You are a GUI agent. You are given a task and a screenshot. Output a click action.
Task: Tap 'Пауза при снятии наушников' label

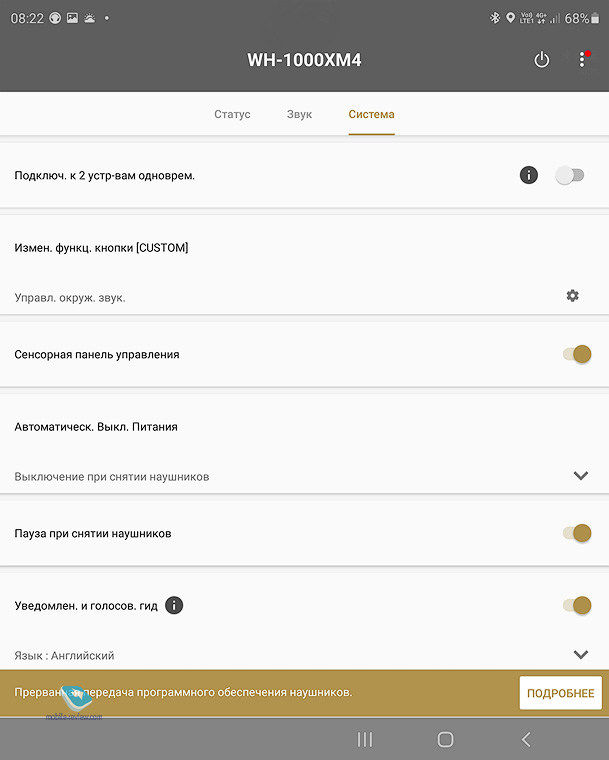(x=93, y=534)
